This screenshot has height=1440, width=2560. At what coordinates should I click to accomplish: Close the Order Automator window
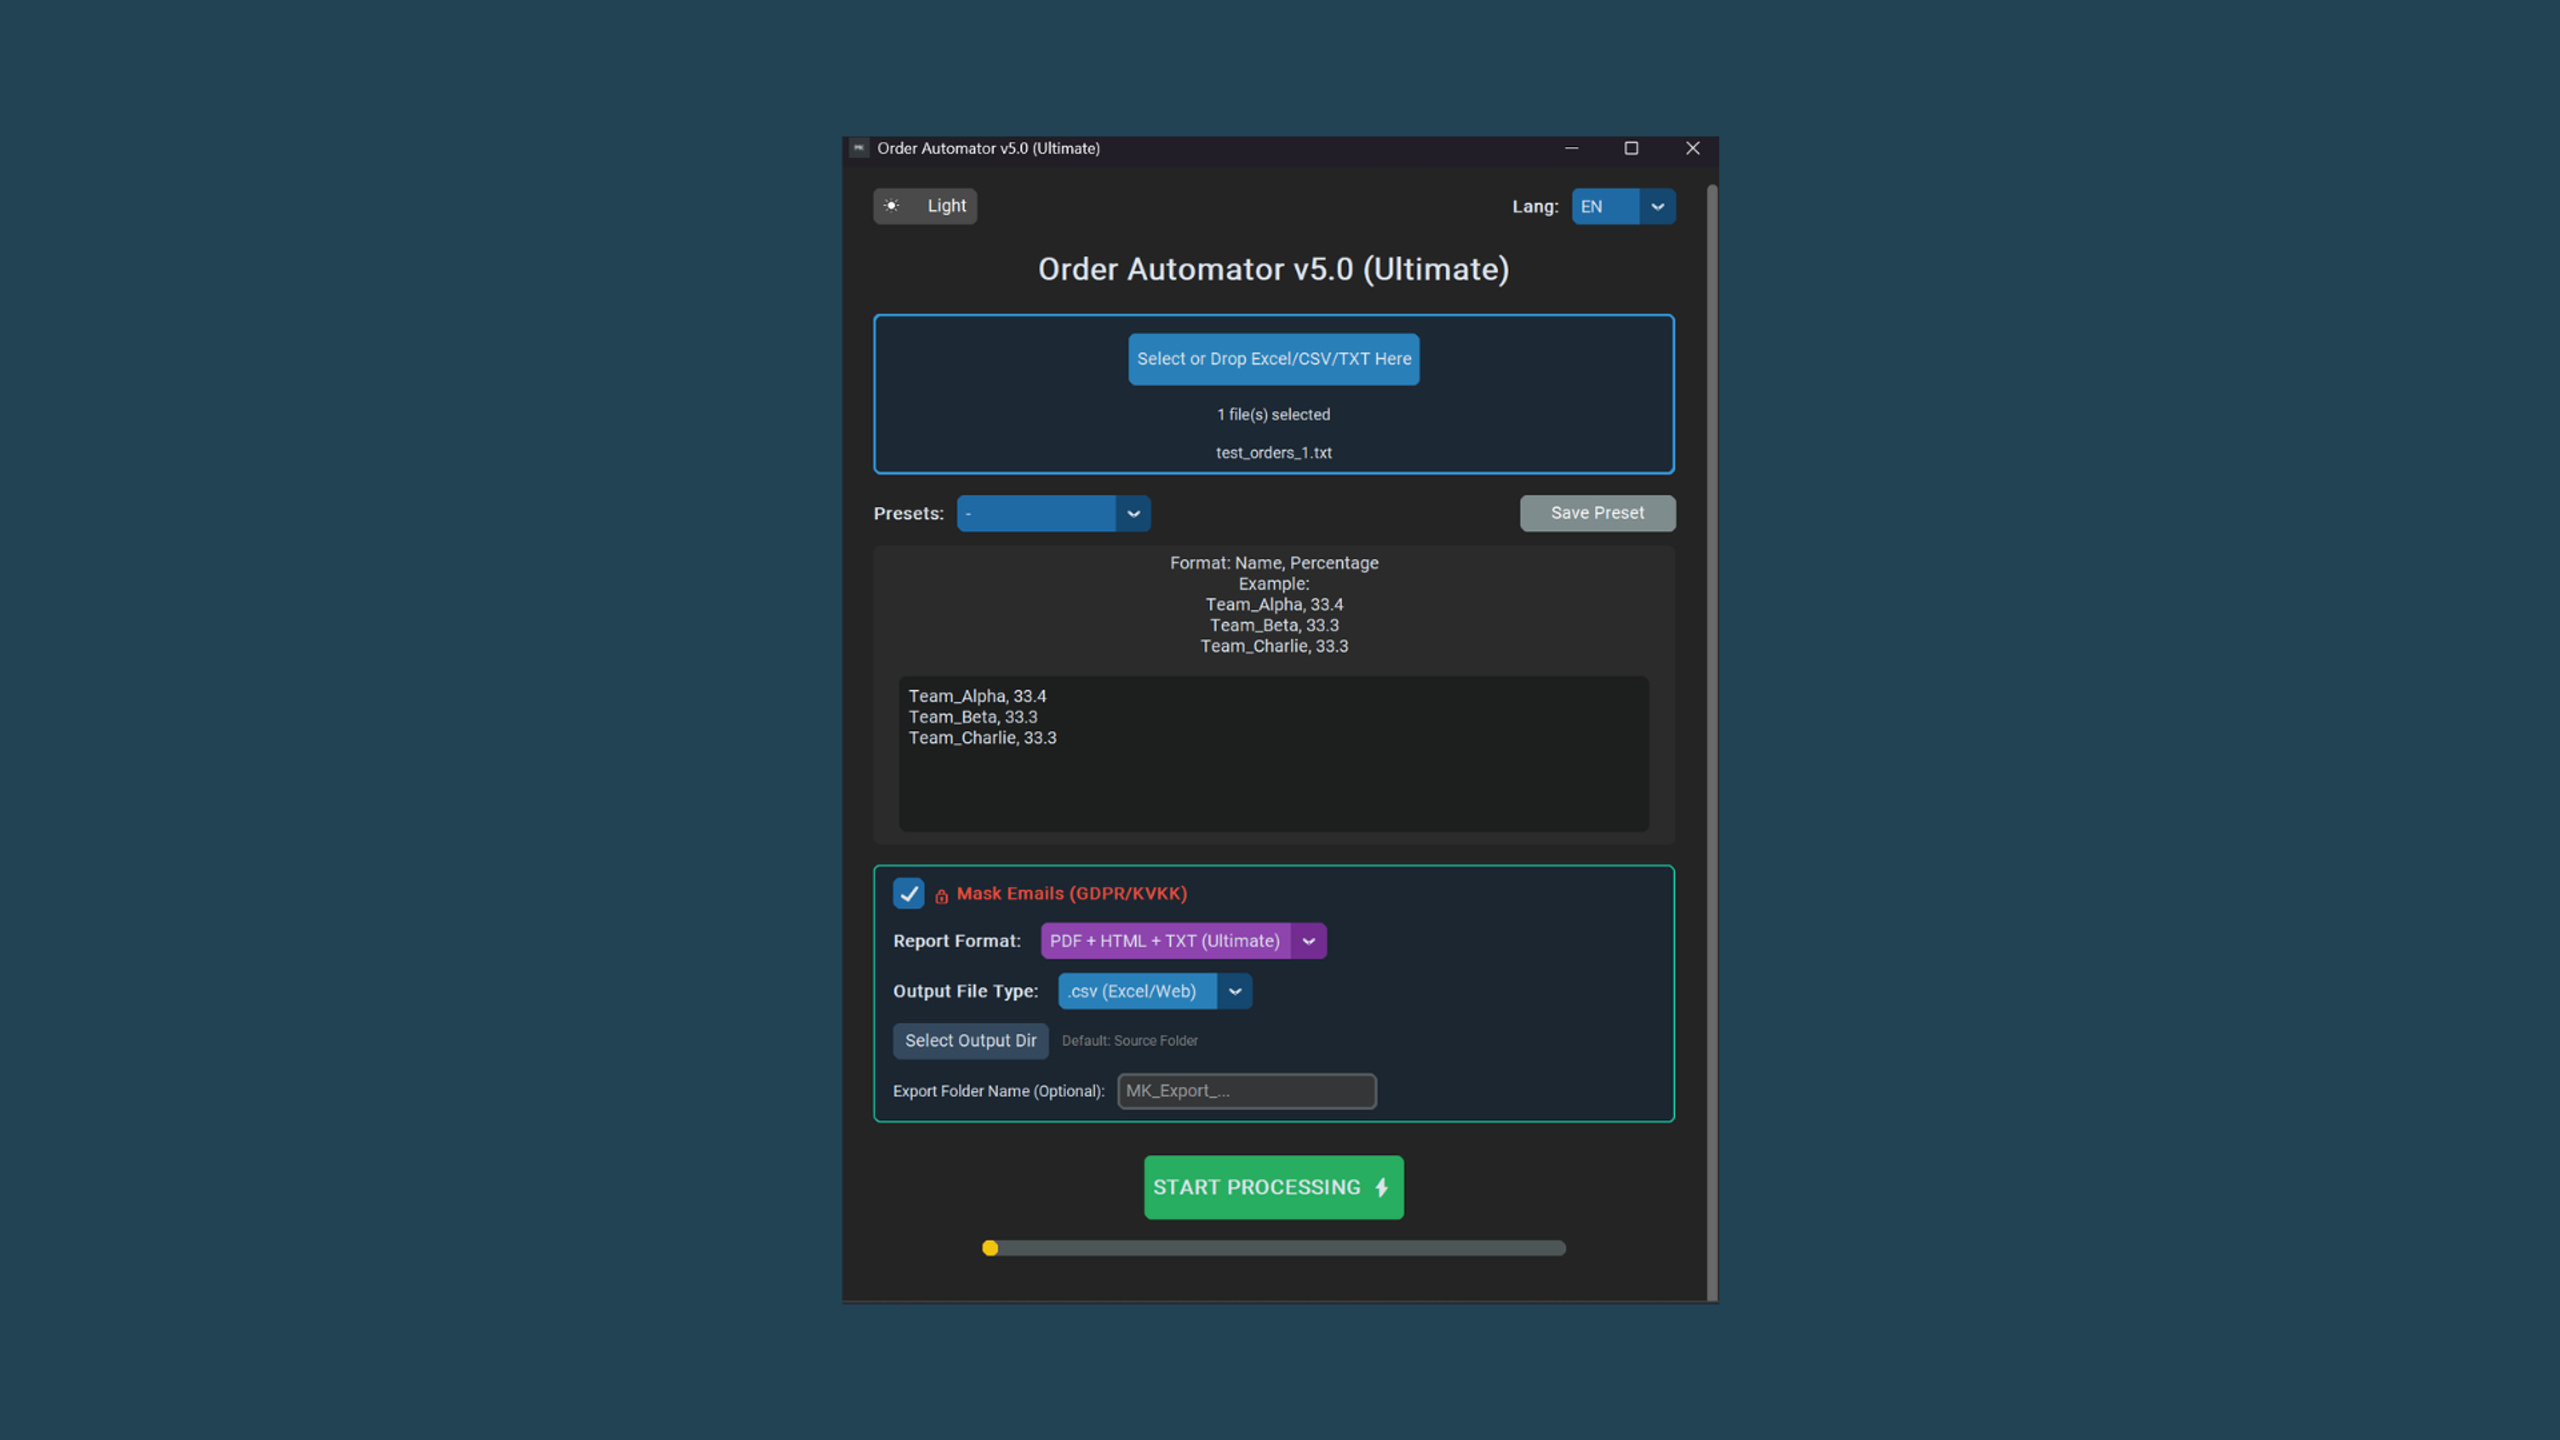[1692, 148]
